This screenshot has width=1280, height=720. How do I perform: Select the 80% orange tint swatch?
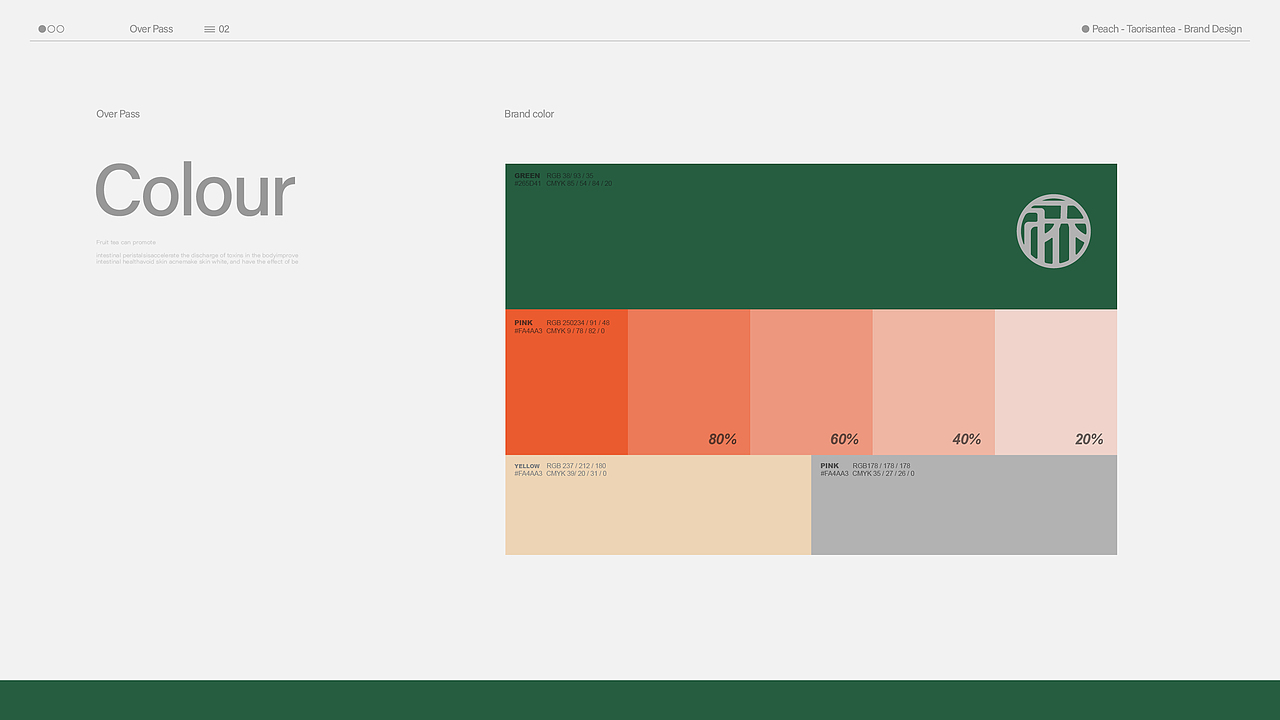point(689,382)
